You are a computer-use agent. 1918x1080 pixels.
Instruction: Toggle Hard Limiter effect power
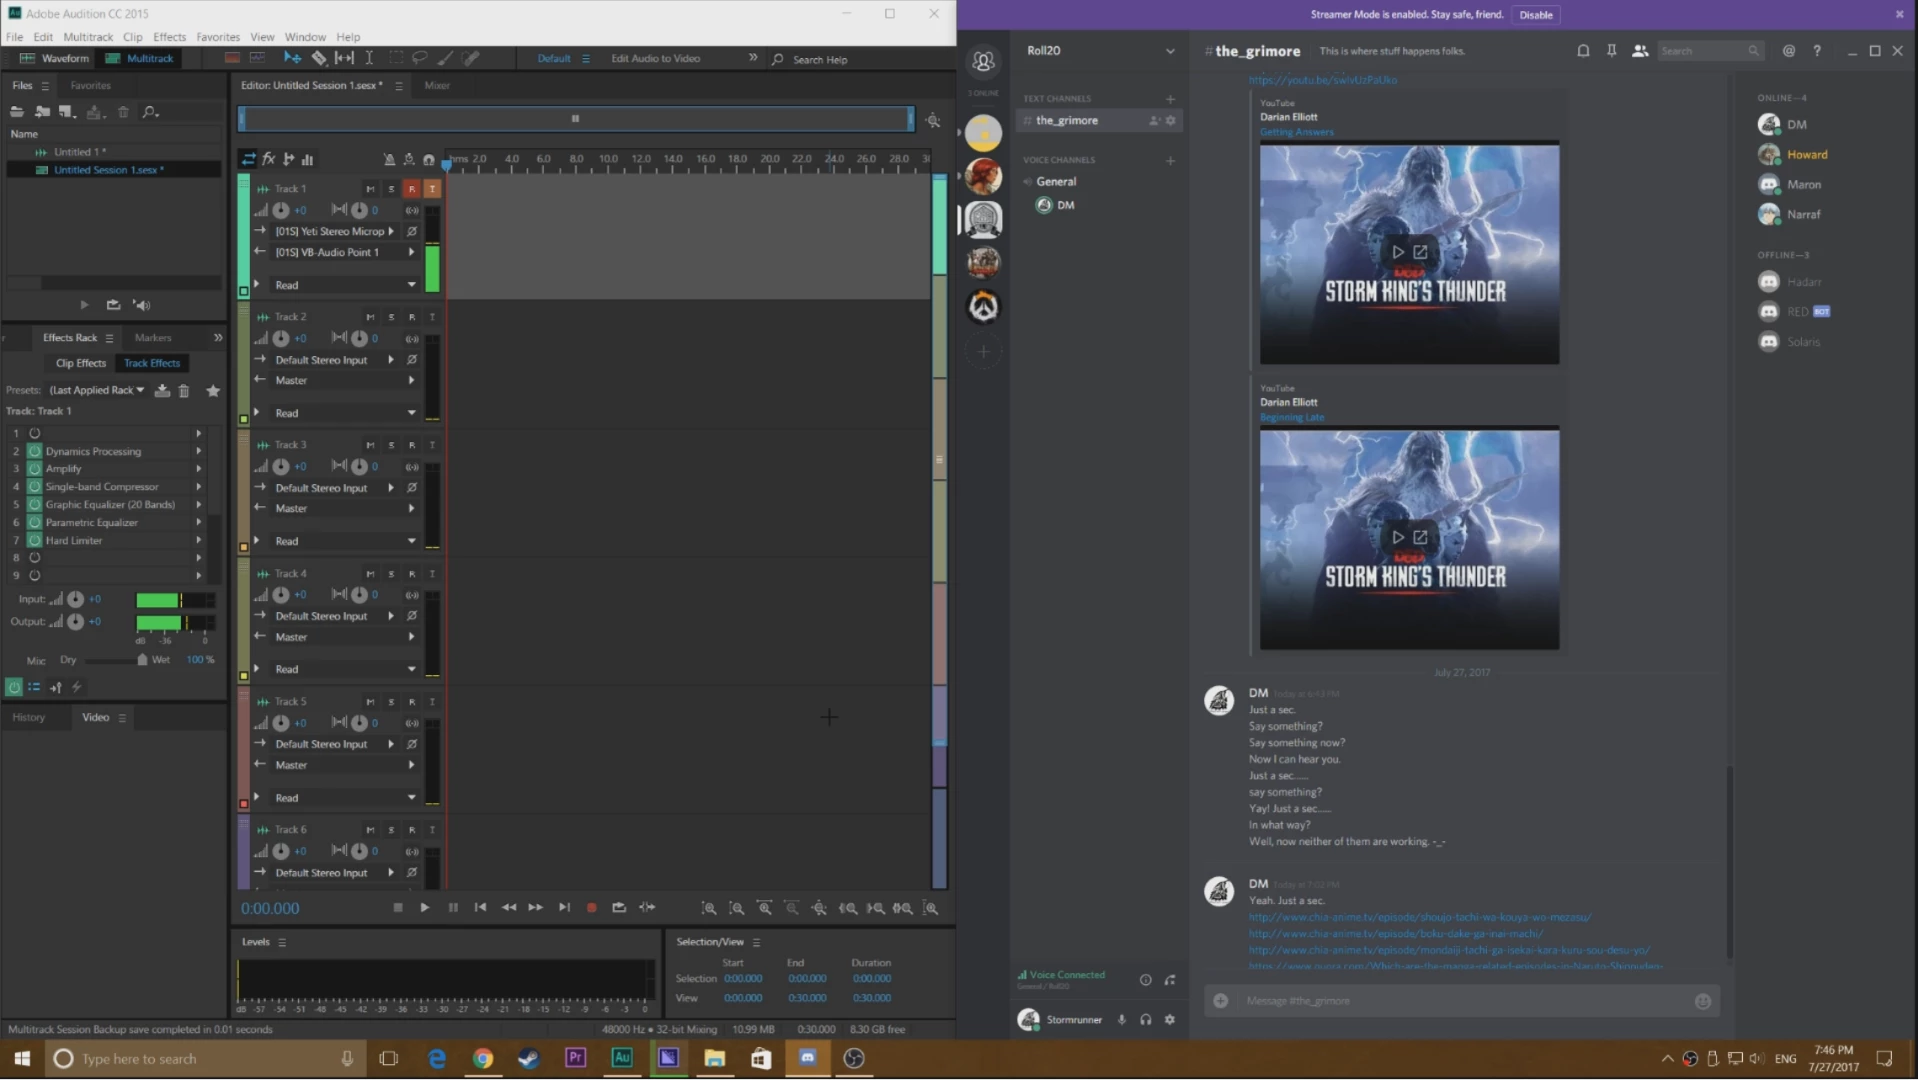pyautogui.click(x=35, y=541)
